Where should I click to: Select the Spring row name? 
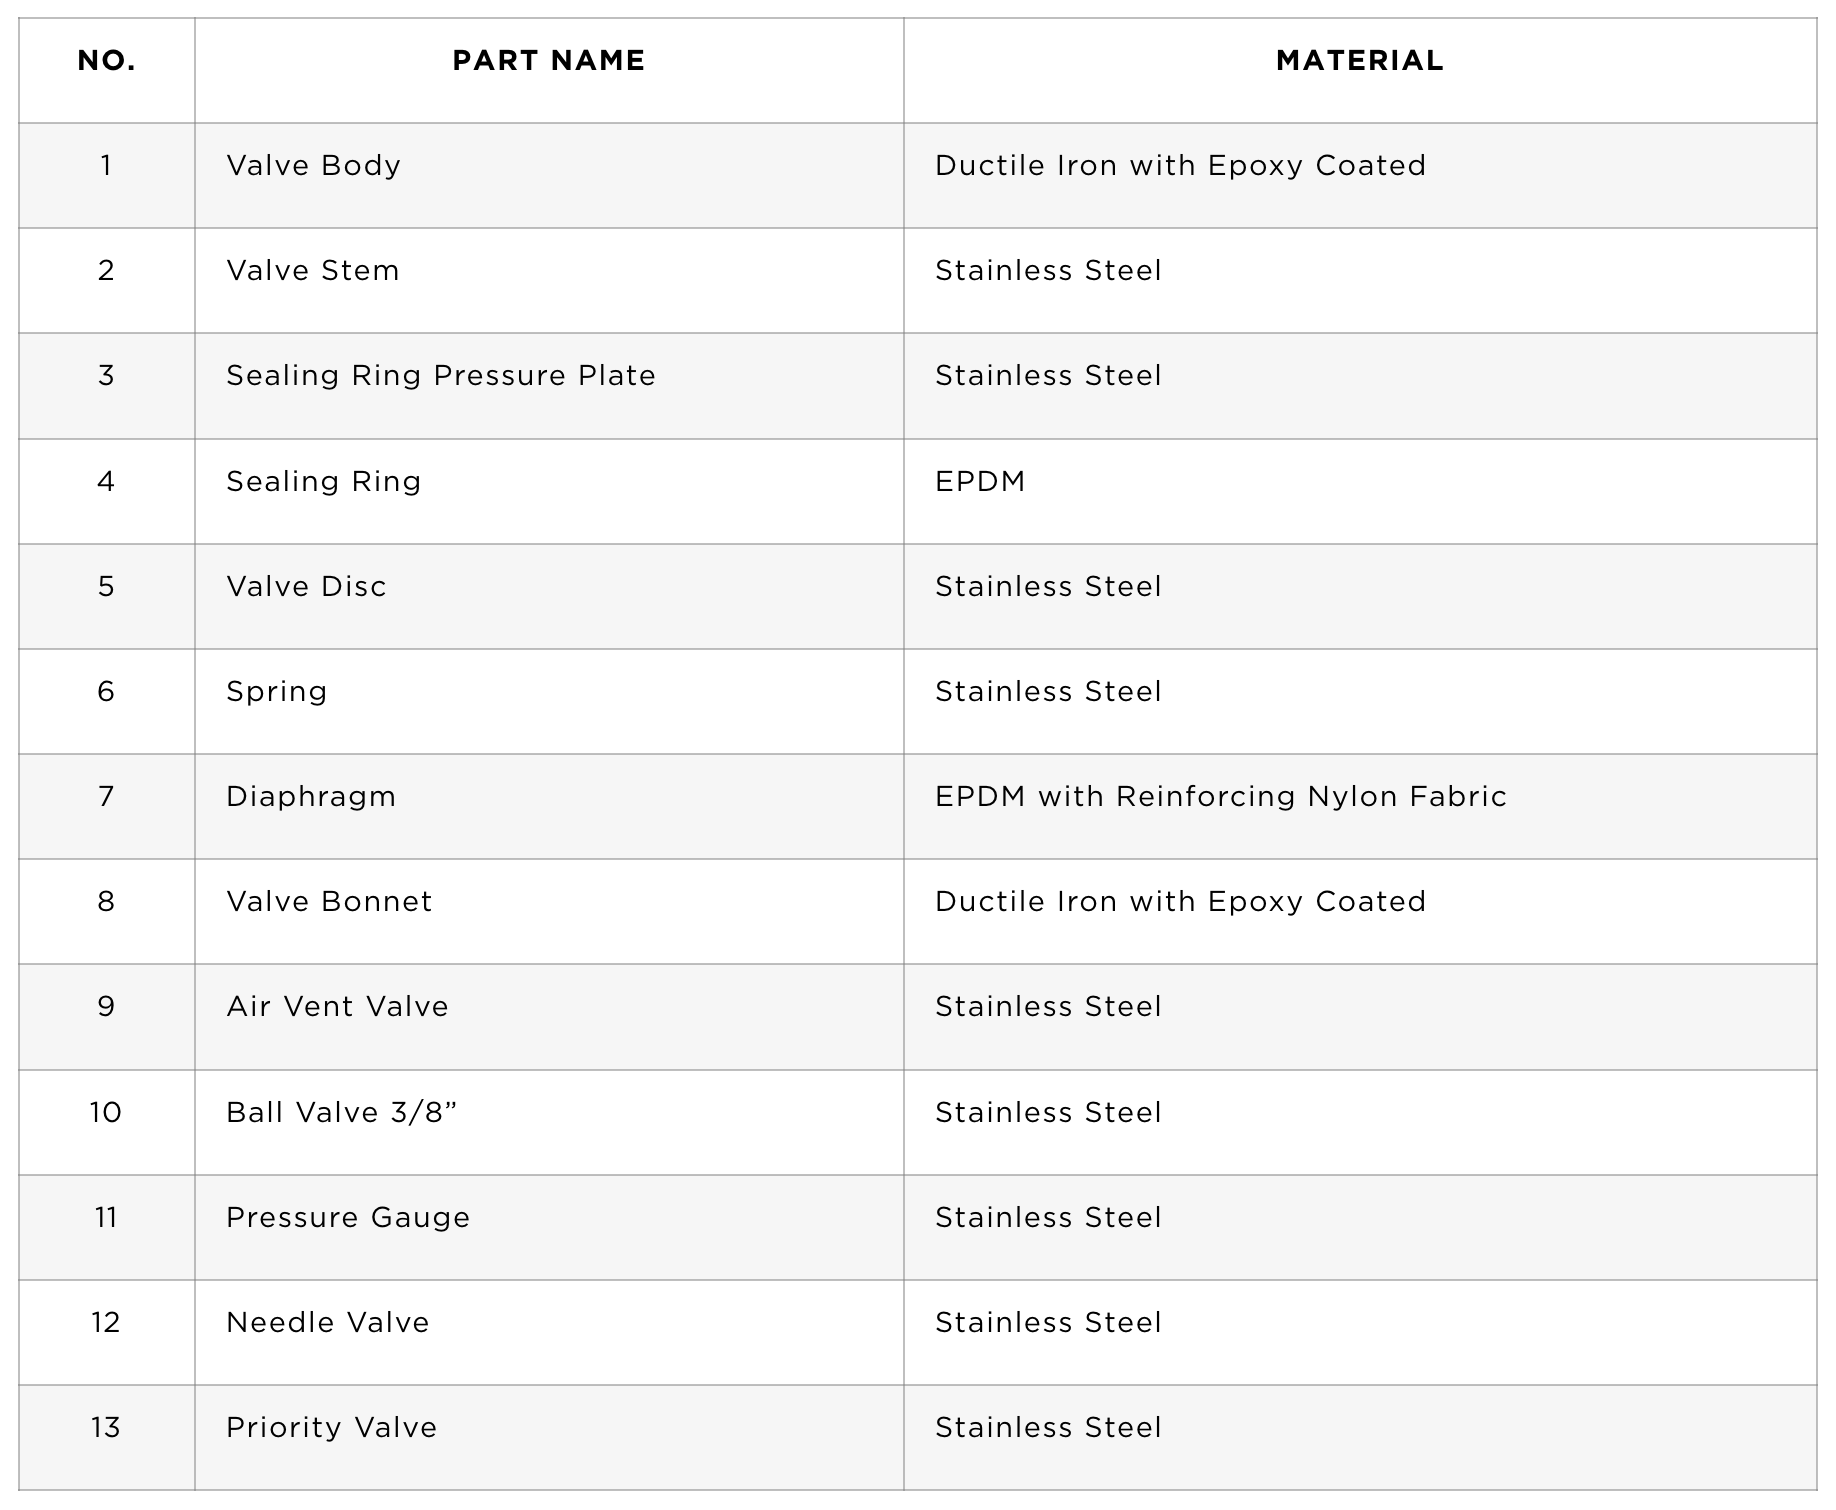(277, 691)
